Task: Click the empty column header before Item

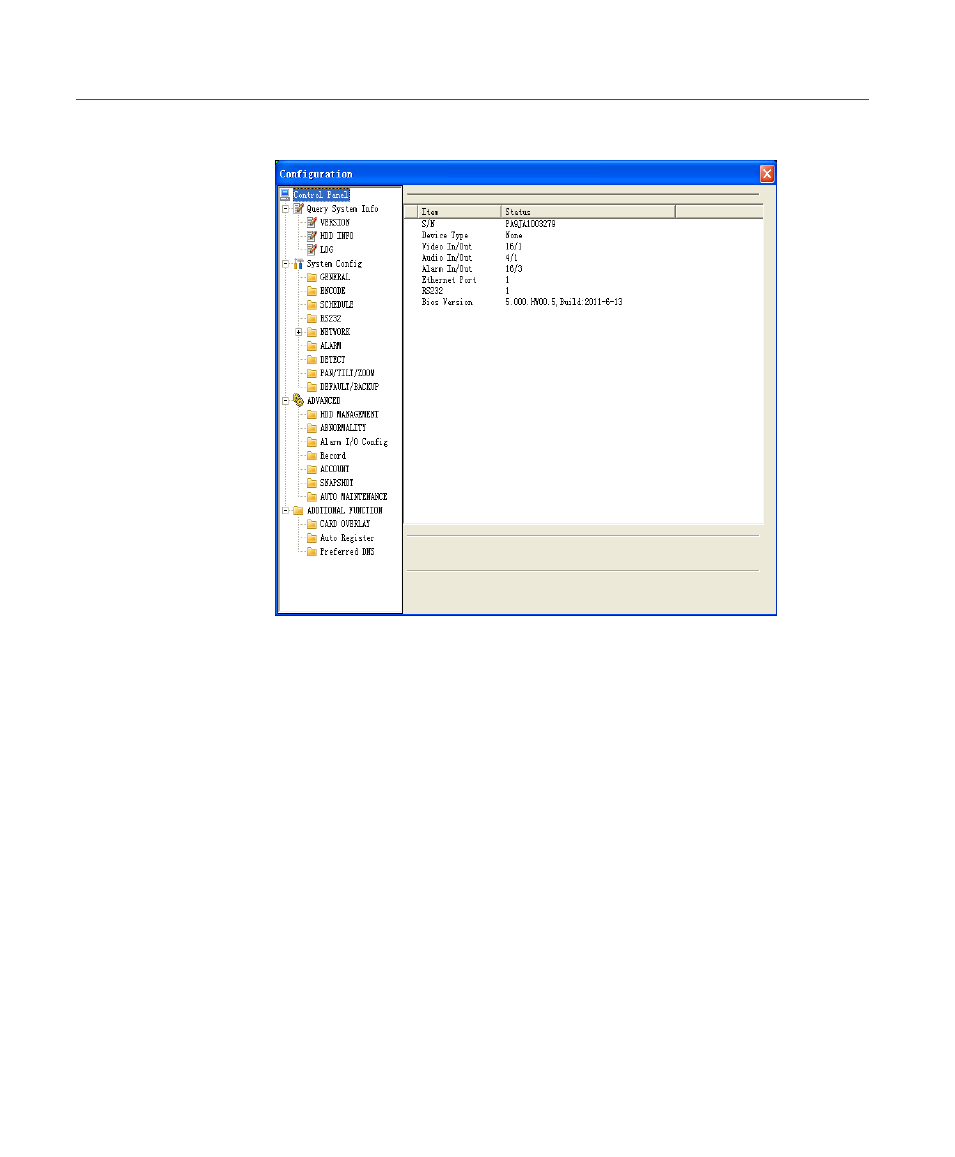Action: click(x=411, y=212)
